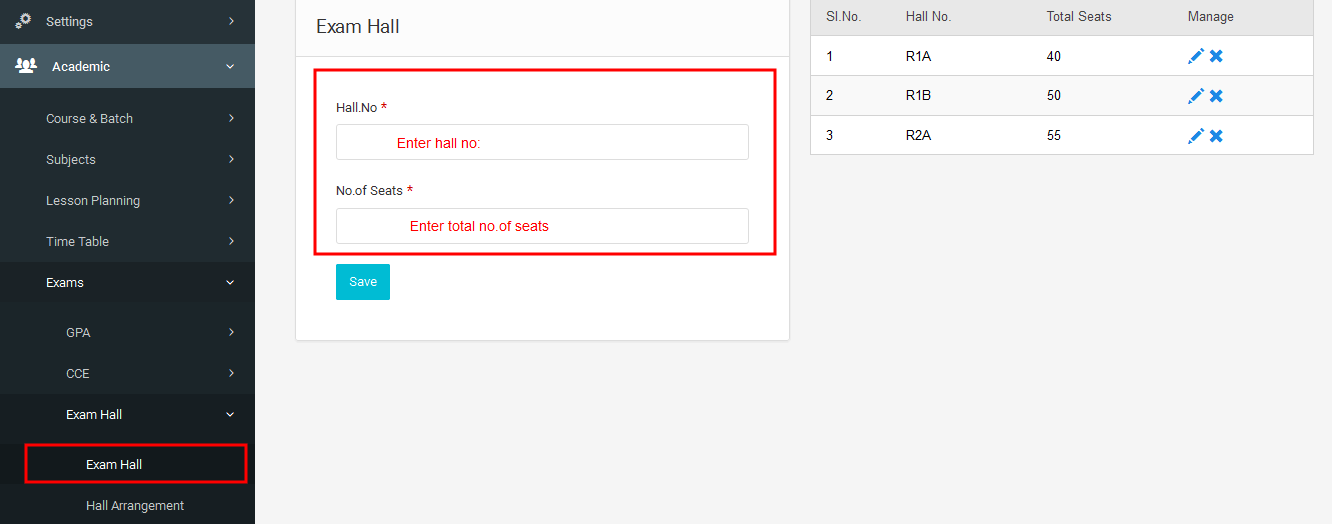Focus the Hall.No input field
Image resolution: width=1332 pixels, height=524 pixels.
point(542,142)
